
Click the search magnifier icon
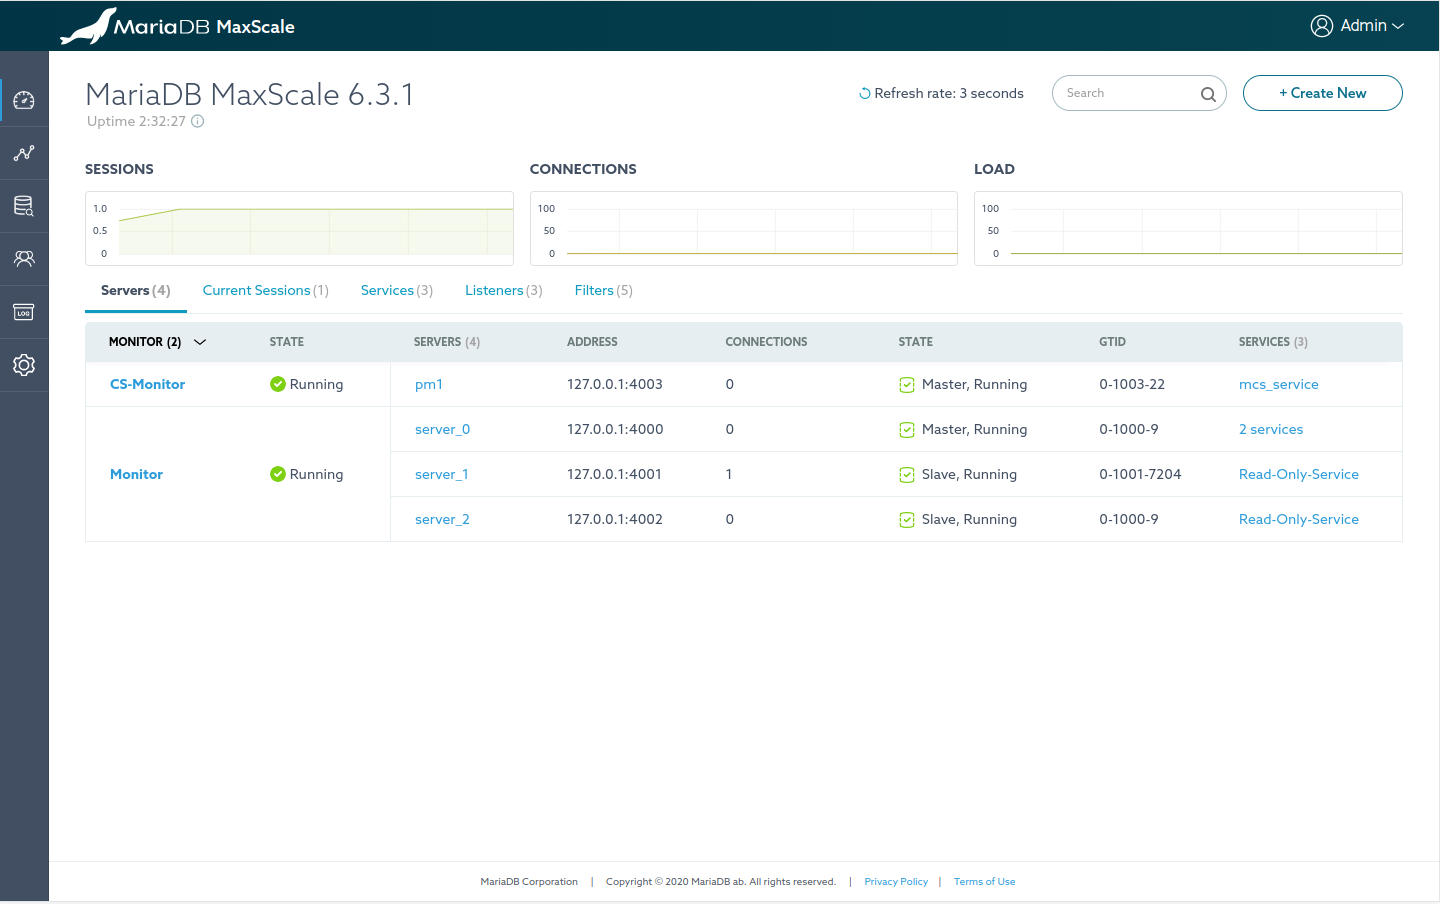1208,93
